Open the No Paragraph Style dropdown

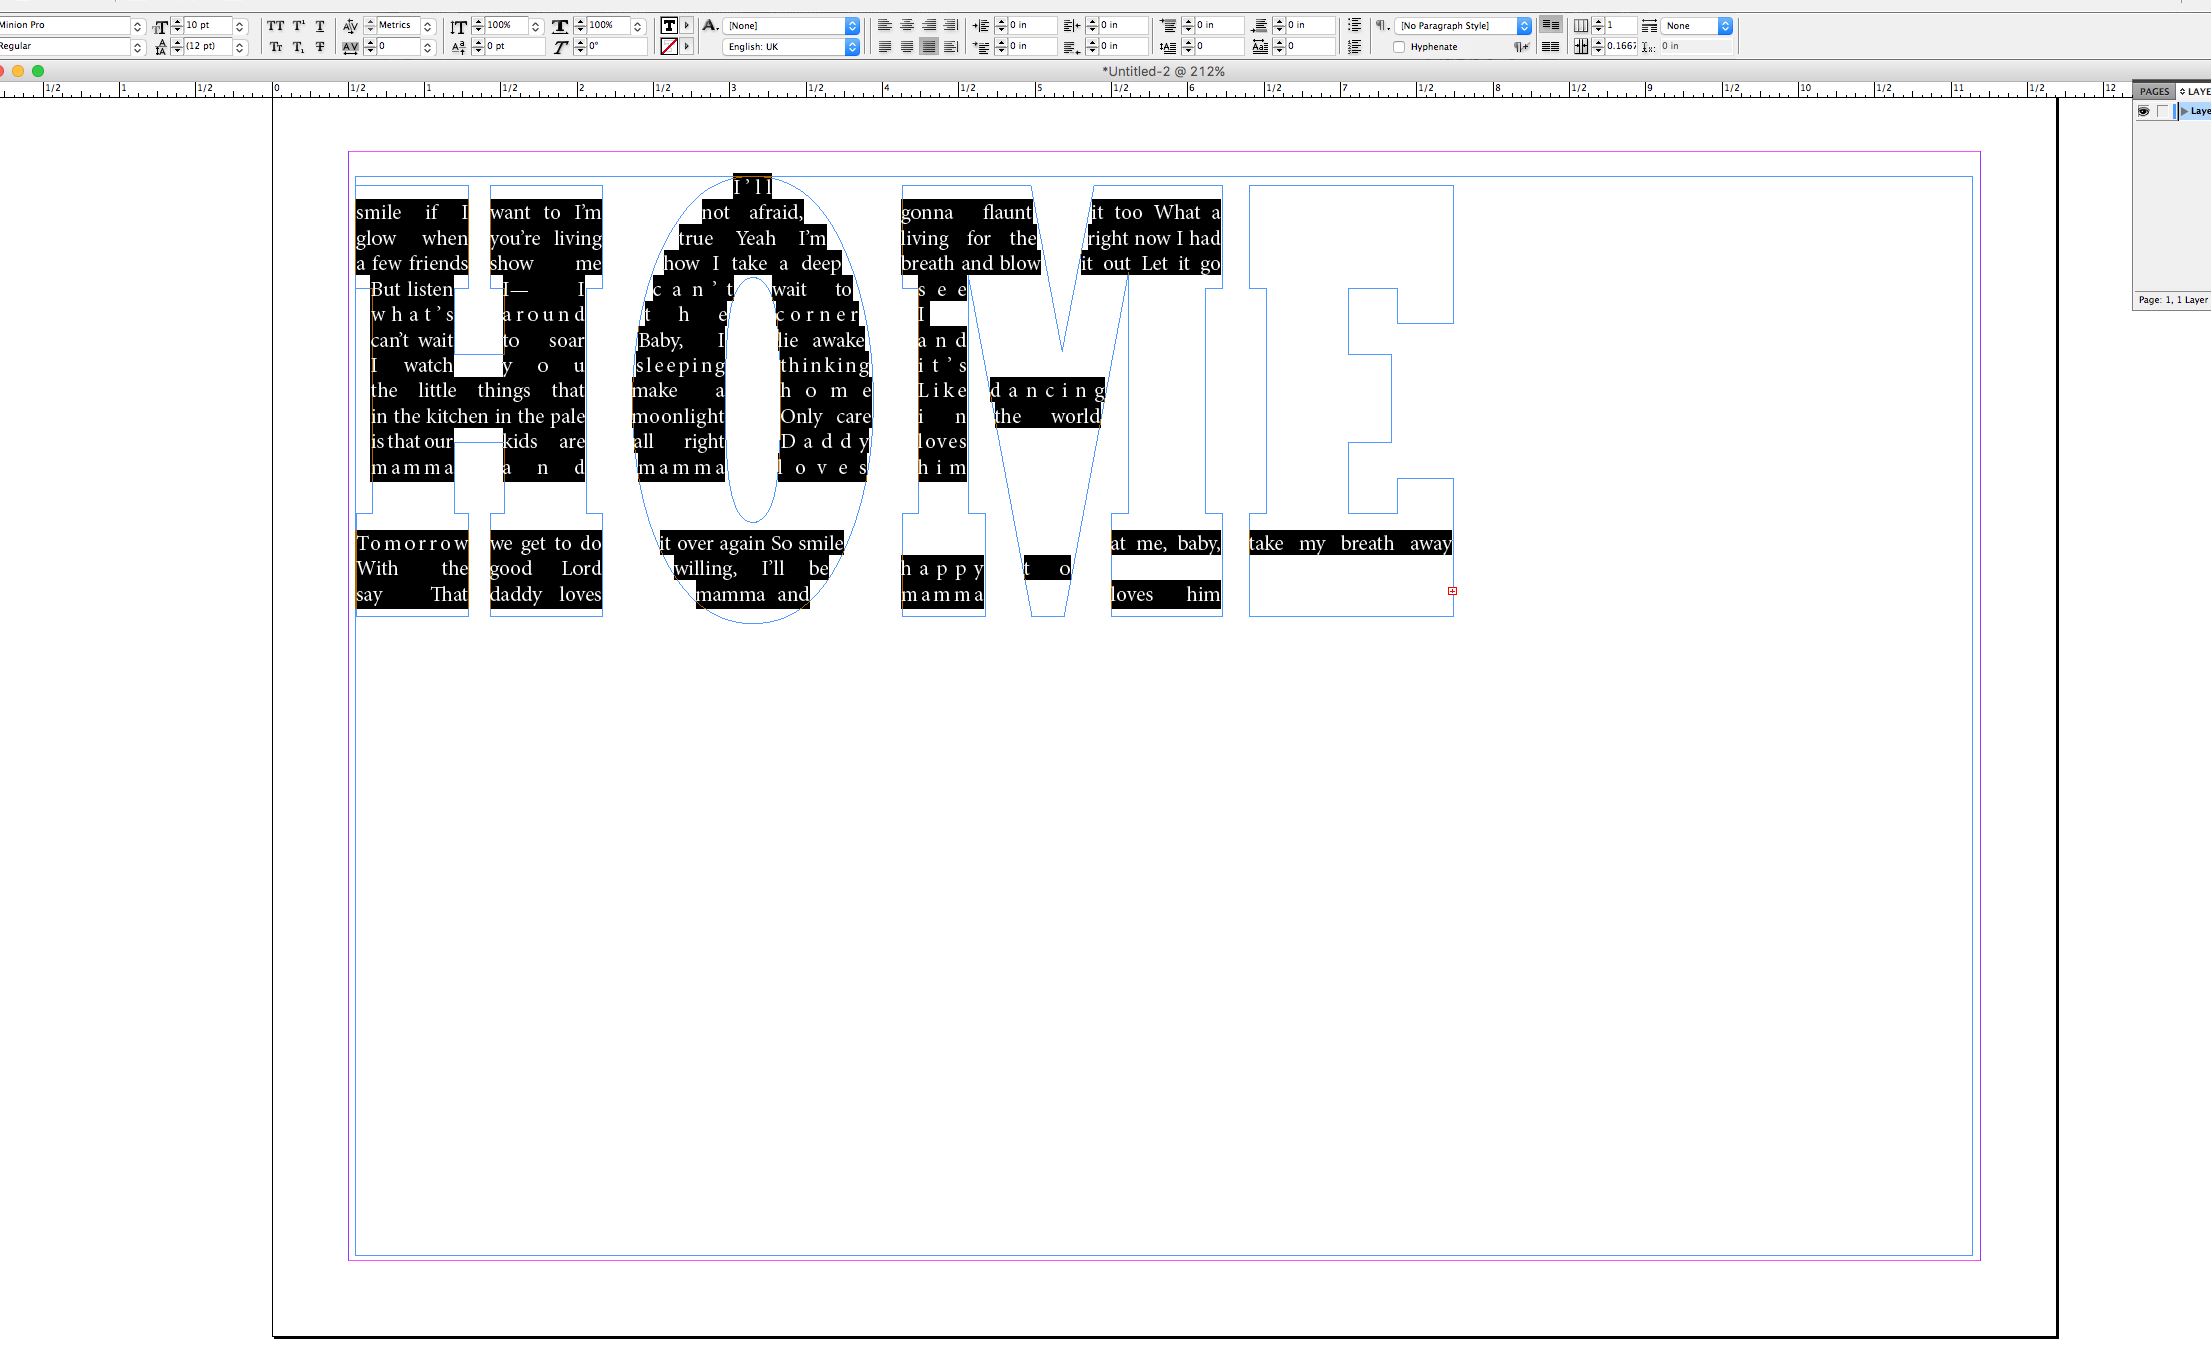click(x=1524, y=26)
